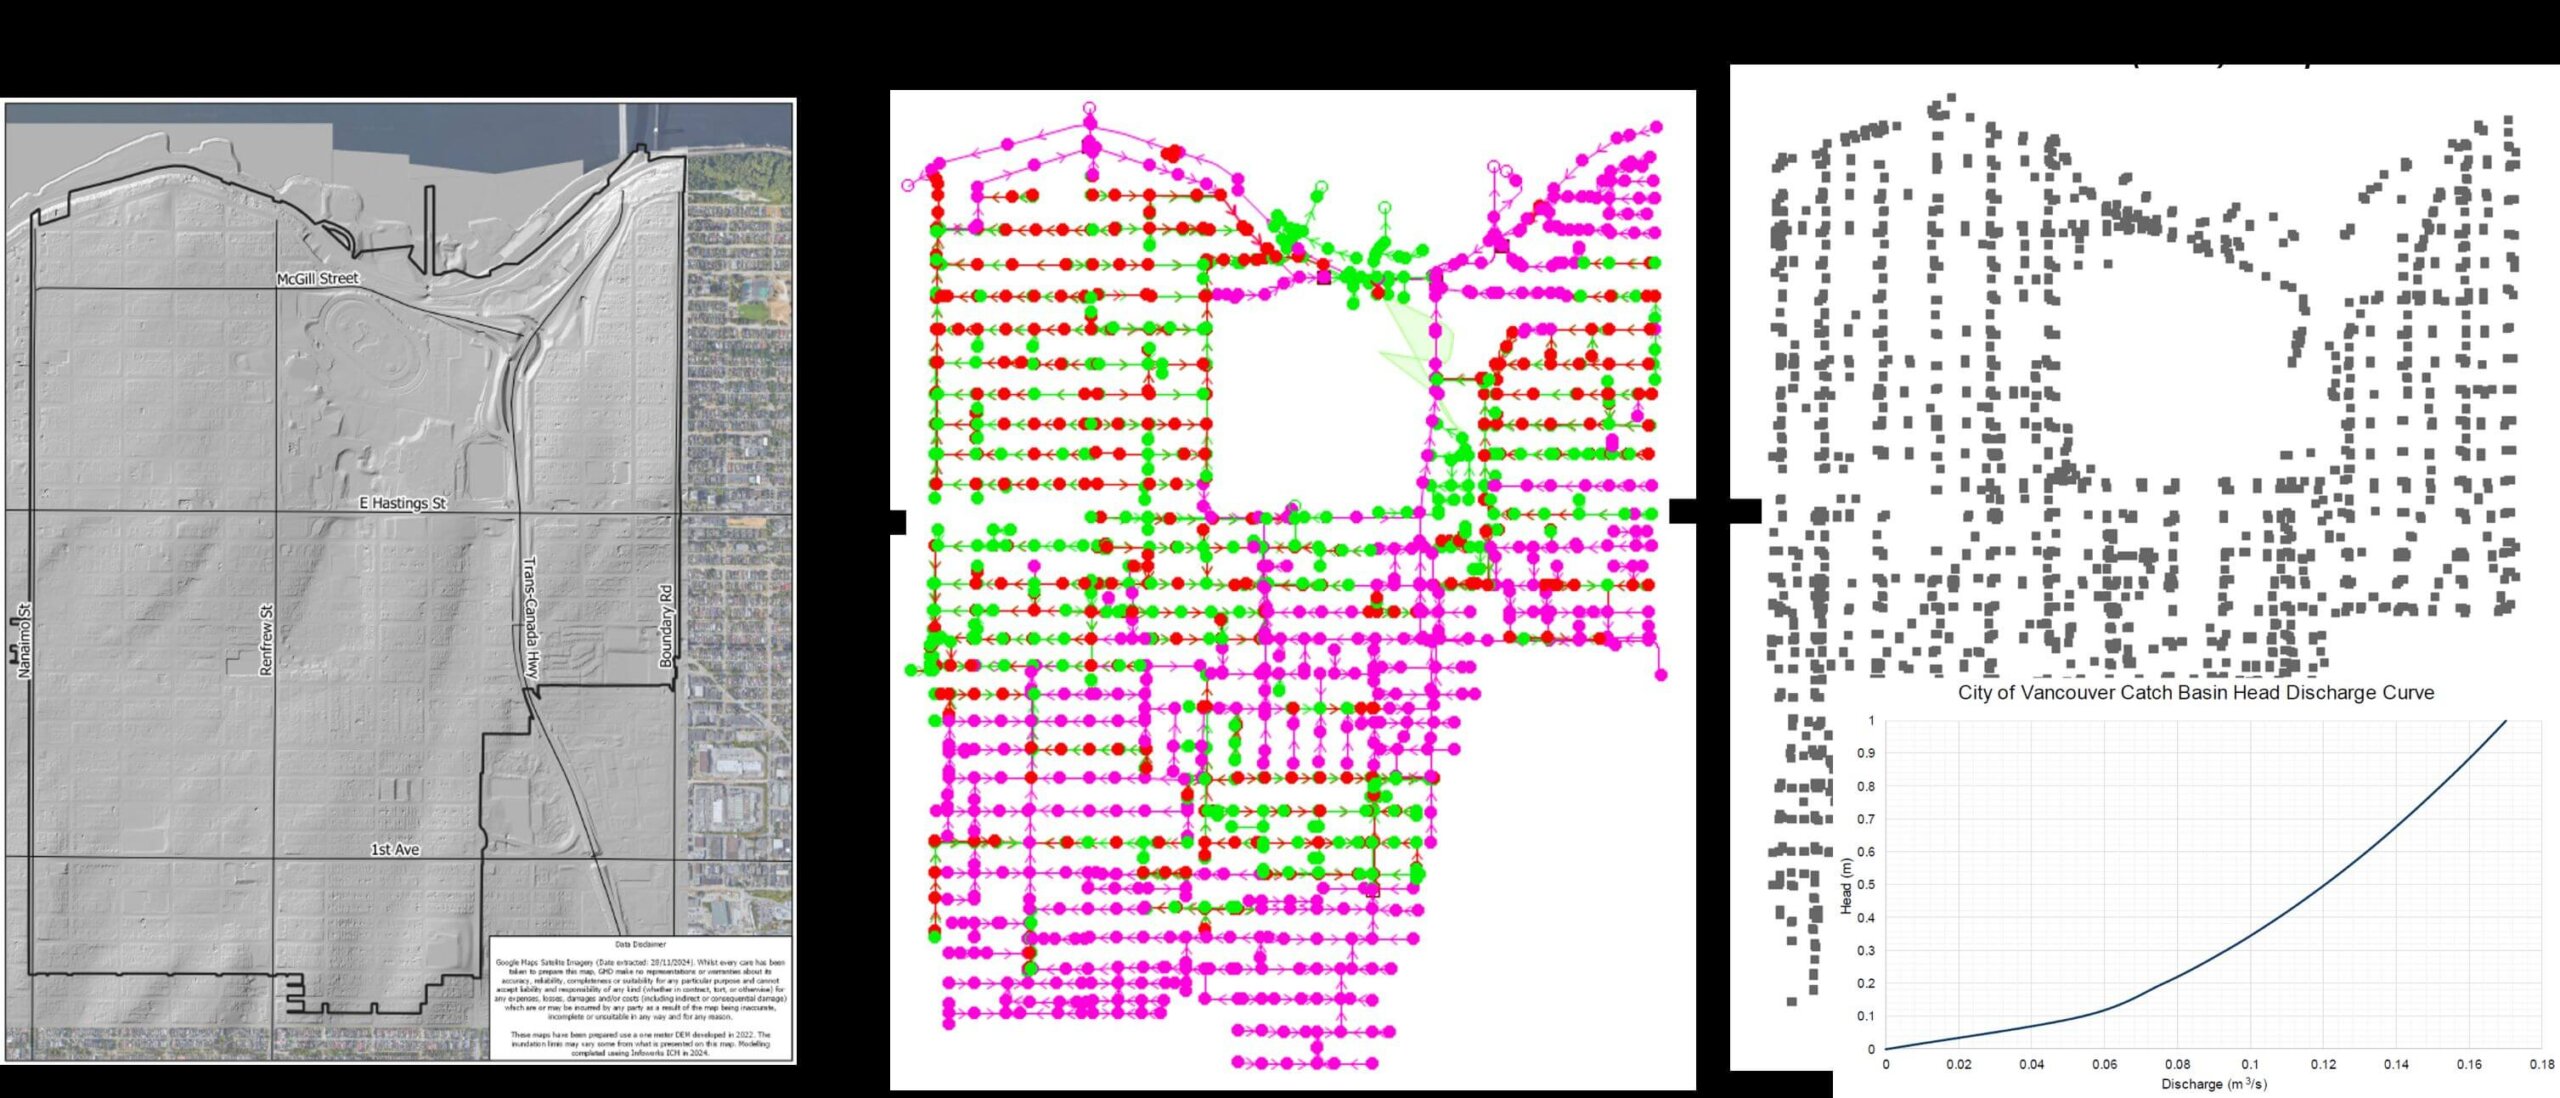This screenshot has width=2560, height=1098.
Task: Select the Trans-Canada Hwy vertical label
Action: click(x=530, y=618)
